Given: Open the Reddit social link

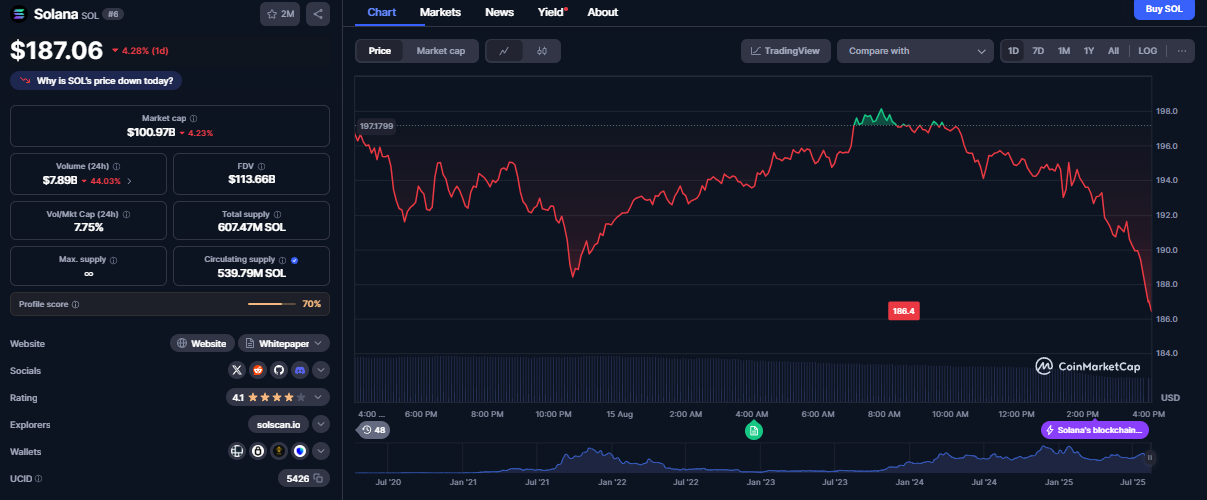Looking at the screenshot, I should 258,370.
